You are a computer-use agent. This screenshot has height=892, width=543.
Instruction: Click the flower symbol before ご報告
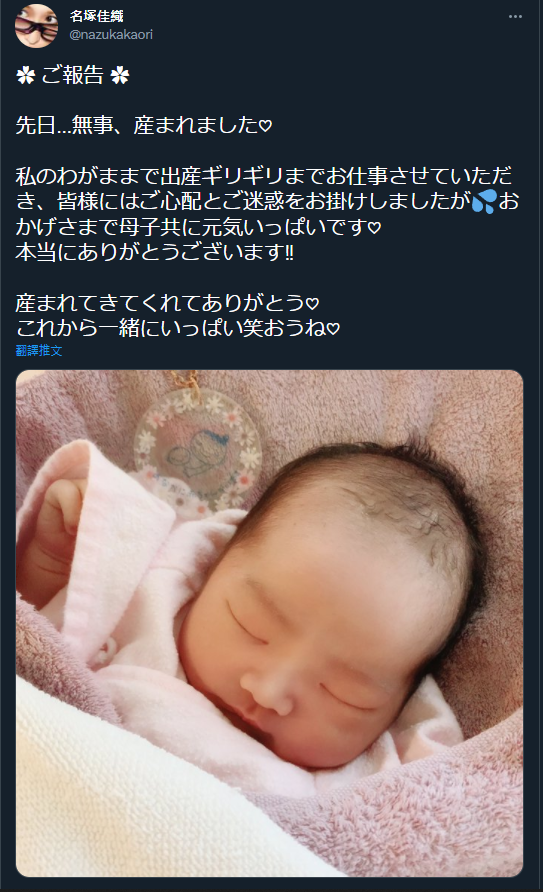[x=26, y=75]
